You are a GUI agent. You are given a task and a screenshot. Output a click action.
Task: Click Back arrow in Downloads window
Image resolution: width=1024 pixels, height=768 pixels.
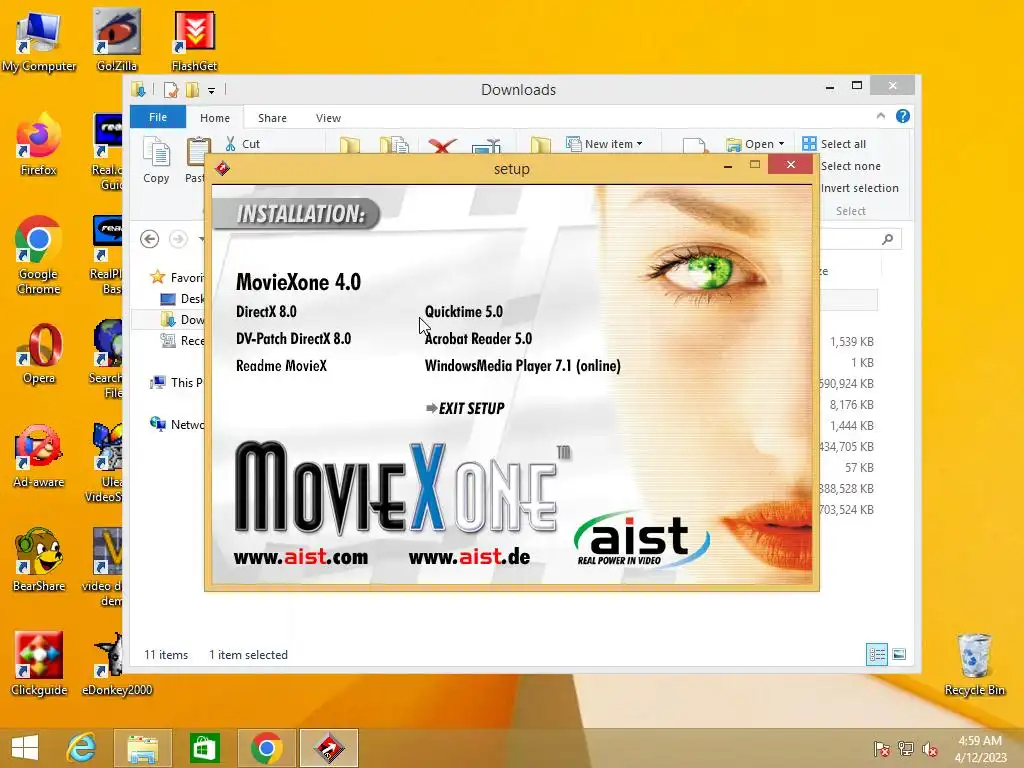tap(150, 239)
